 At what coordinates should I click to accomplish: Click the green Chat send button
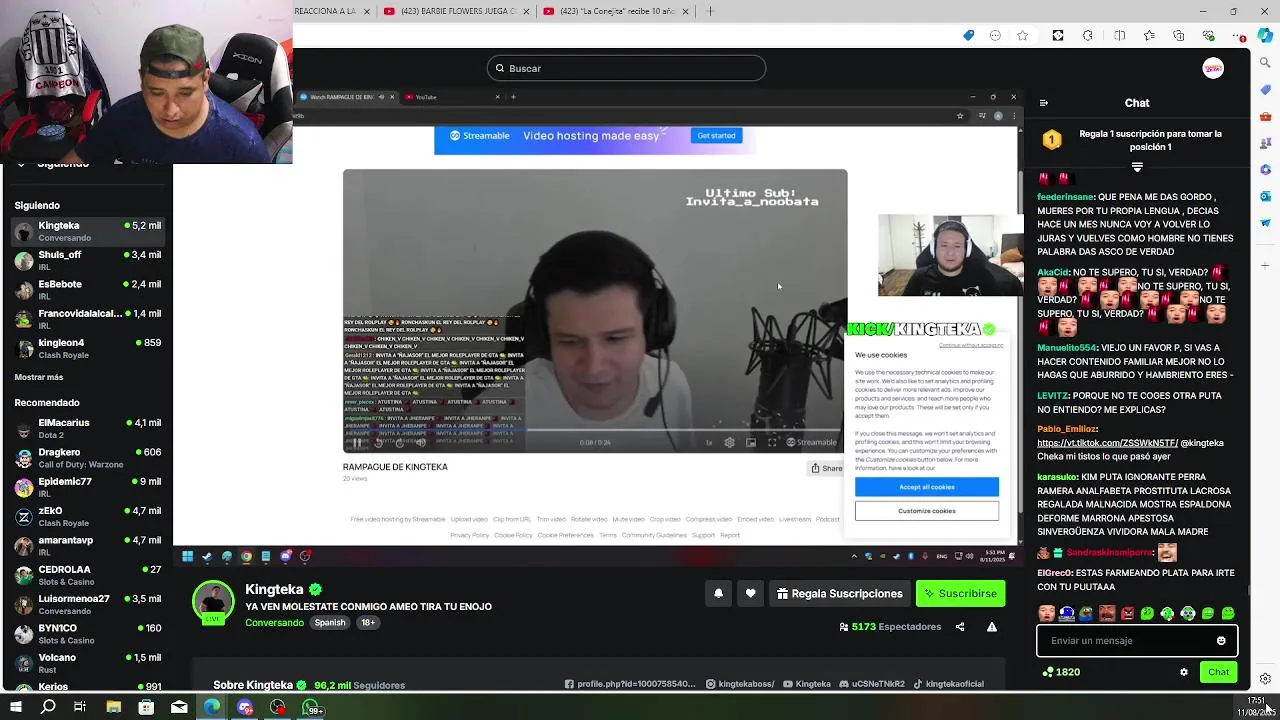1218,672
